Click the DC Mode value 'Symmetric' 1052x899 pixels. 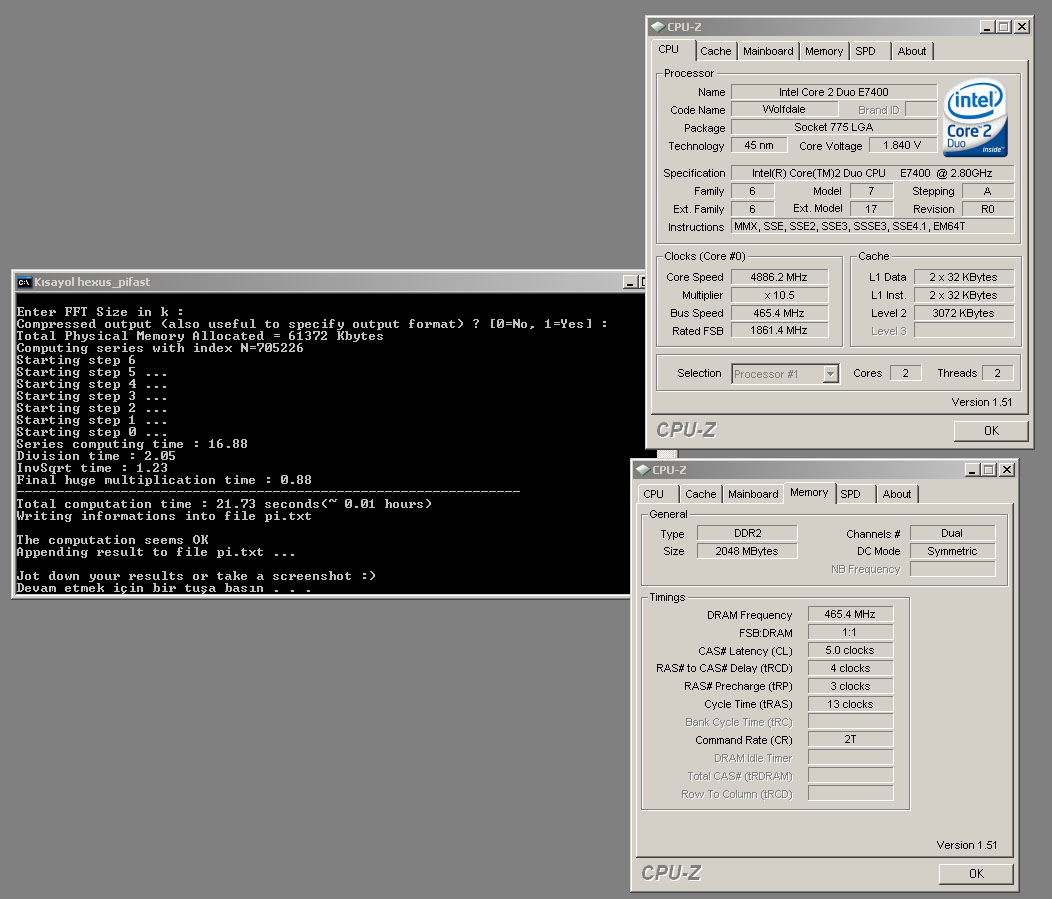(952, 551)
